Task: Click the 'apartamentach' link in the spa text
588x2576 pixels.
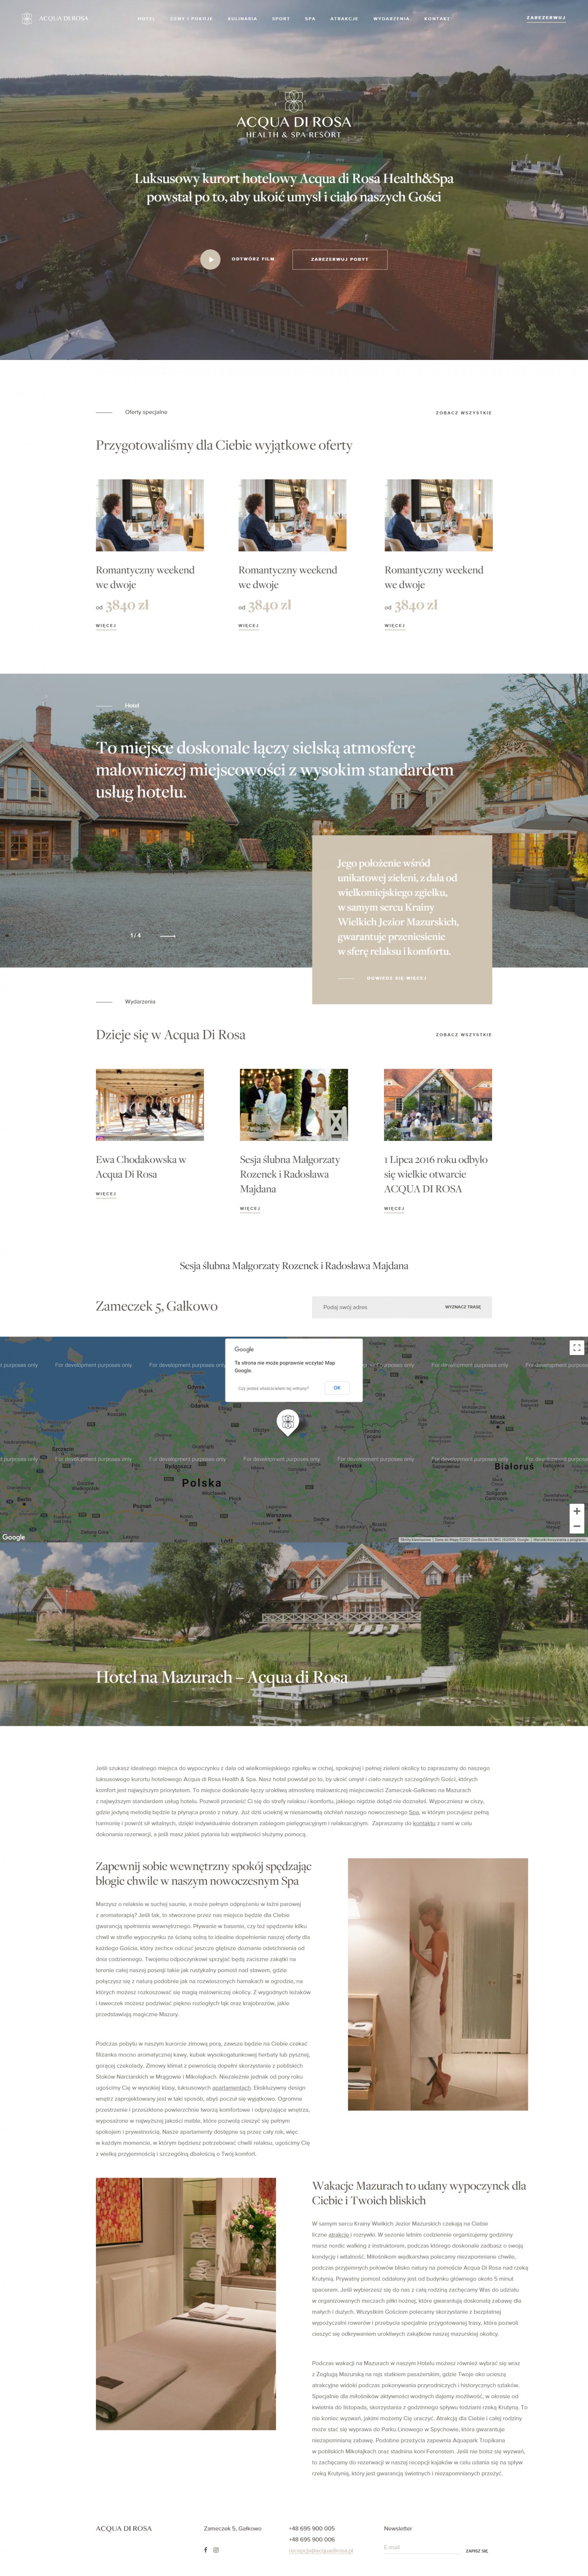Action: coord(231,2088)
